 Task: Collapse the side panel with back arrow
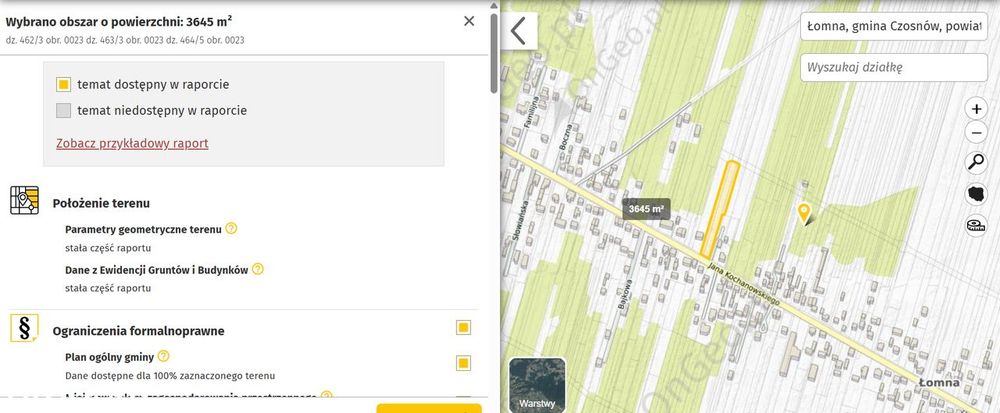tap(518, 31)
